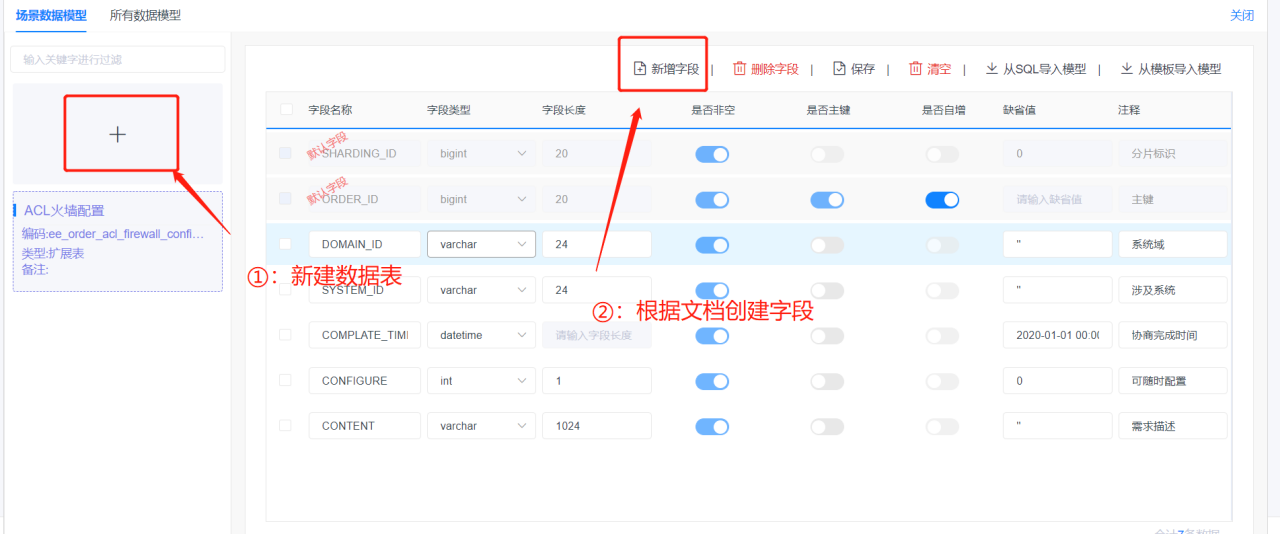
Task: Edit the 协商完成时间 comment field
Action: point(1173,335)
